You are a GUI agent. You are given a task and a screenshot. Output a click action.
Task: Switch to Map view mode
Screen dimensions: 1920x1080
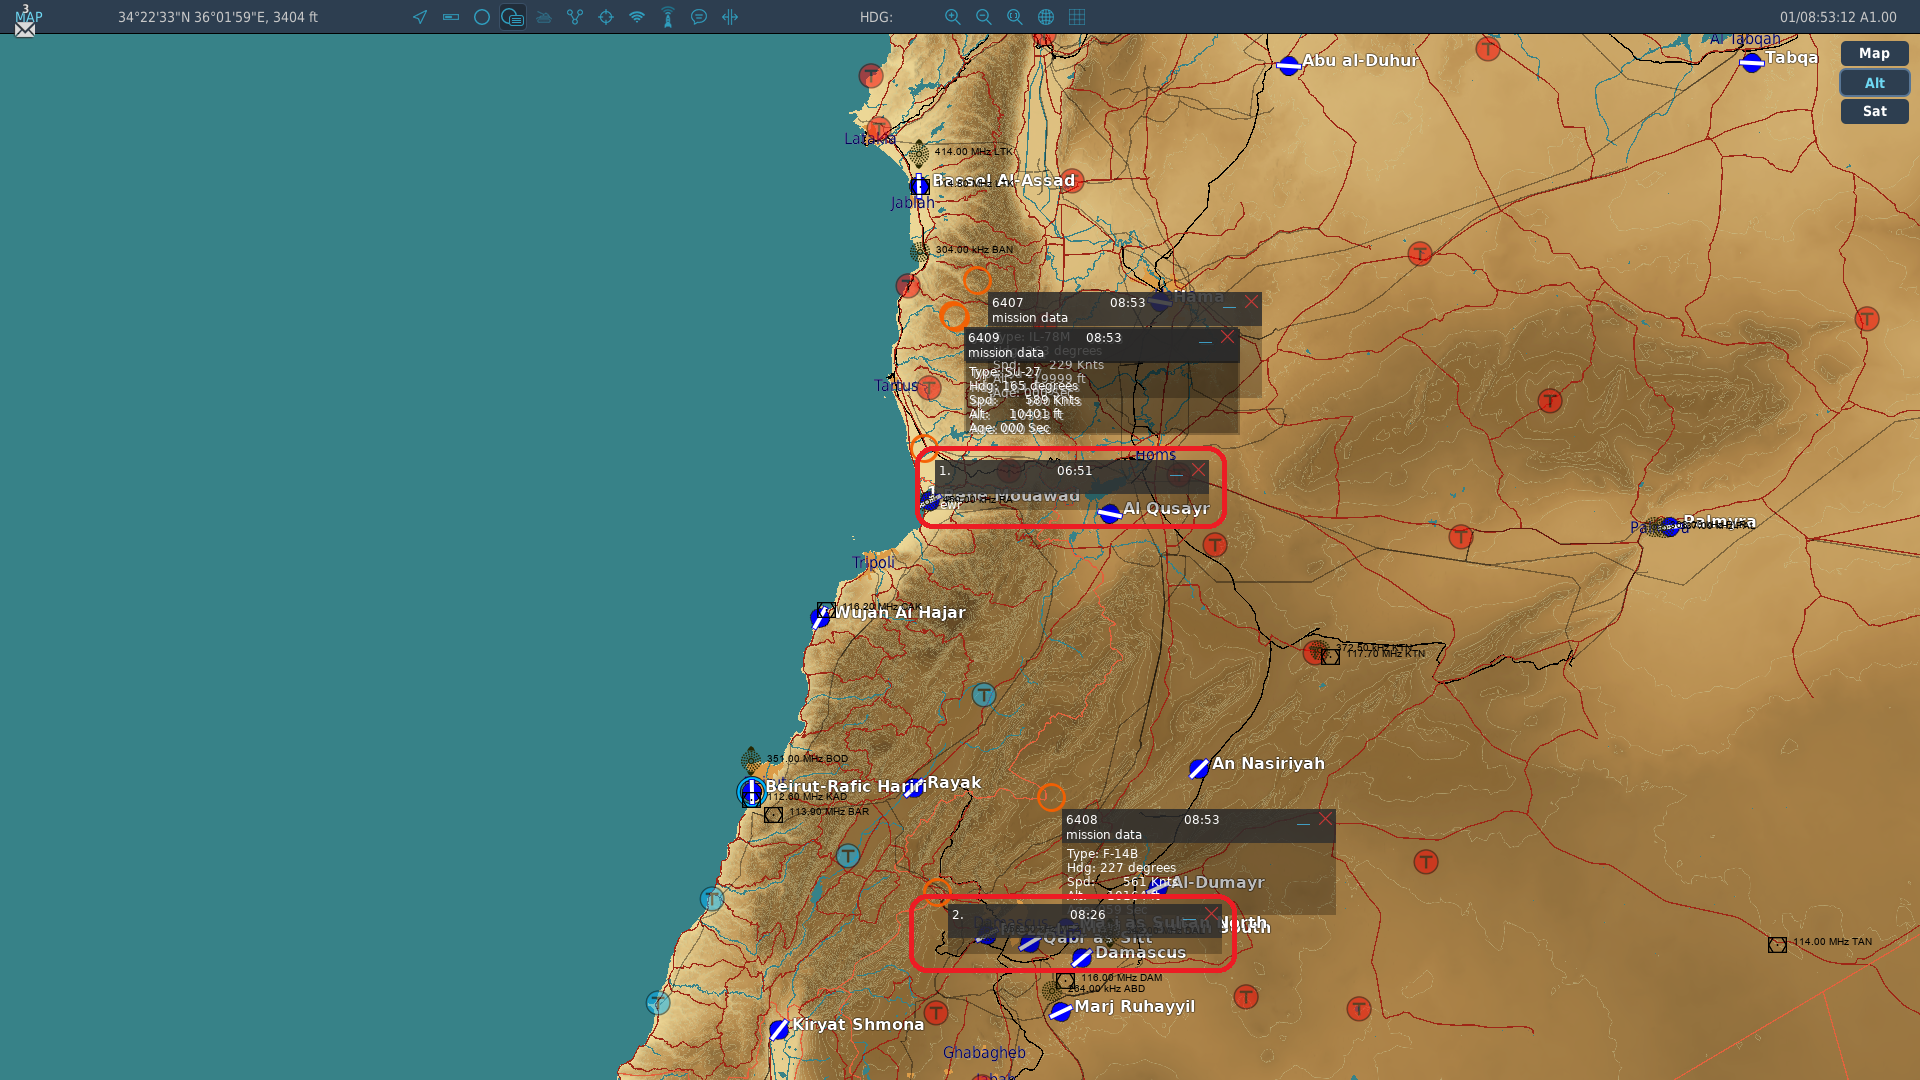[1874, 53]
